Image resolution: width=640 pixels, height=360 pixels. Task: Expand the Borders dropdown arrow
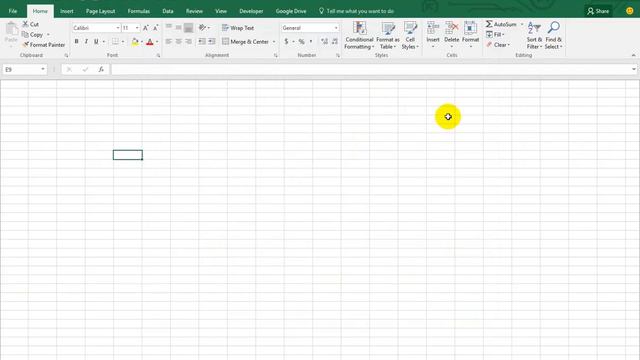[123, 42]
